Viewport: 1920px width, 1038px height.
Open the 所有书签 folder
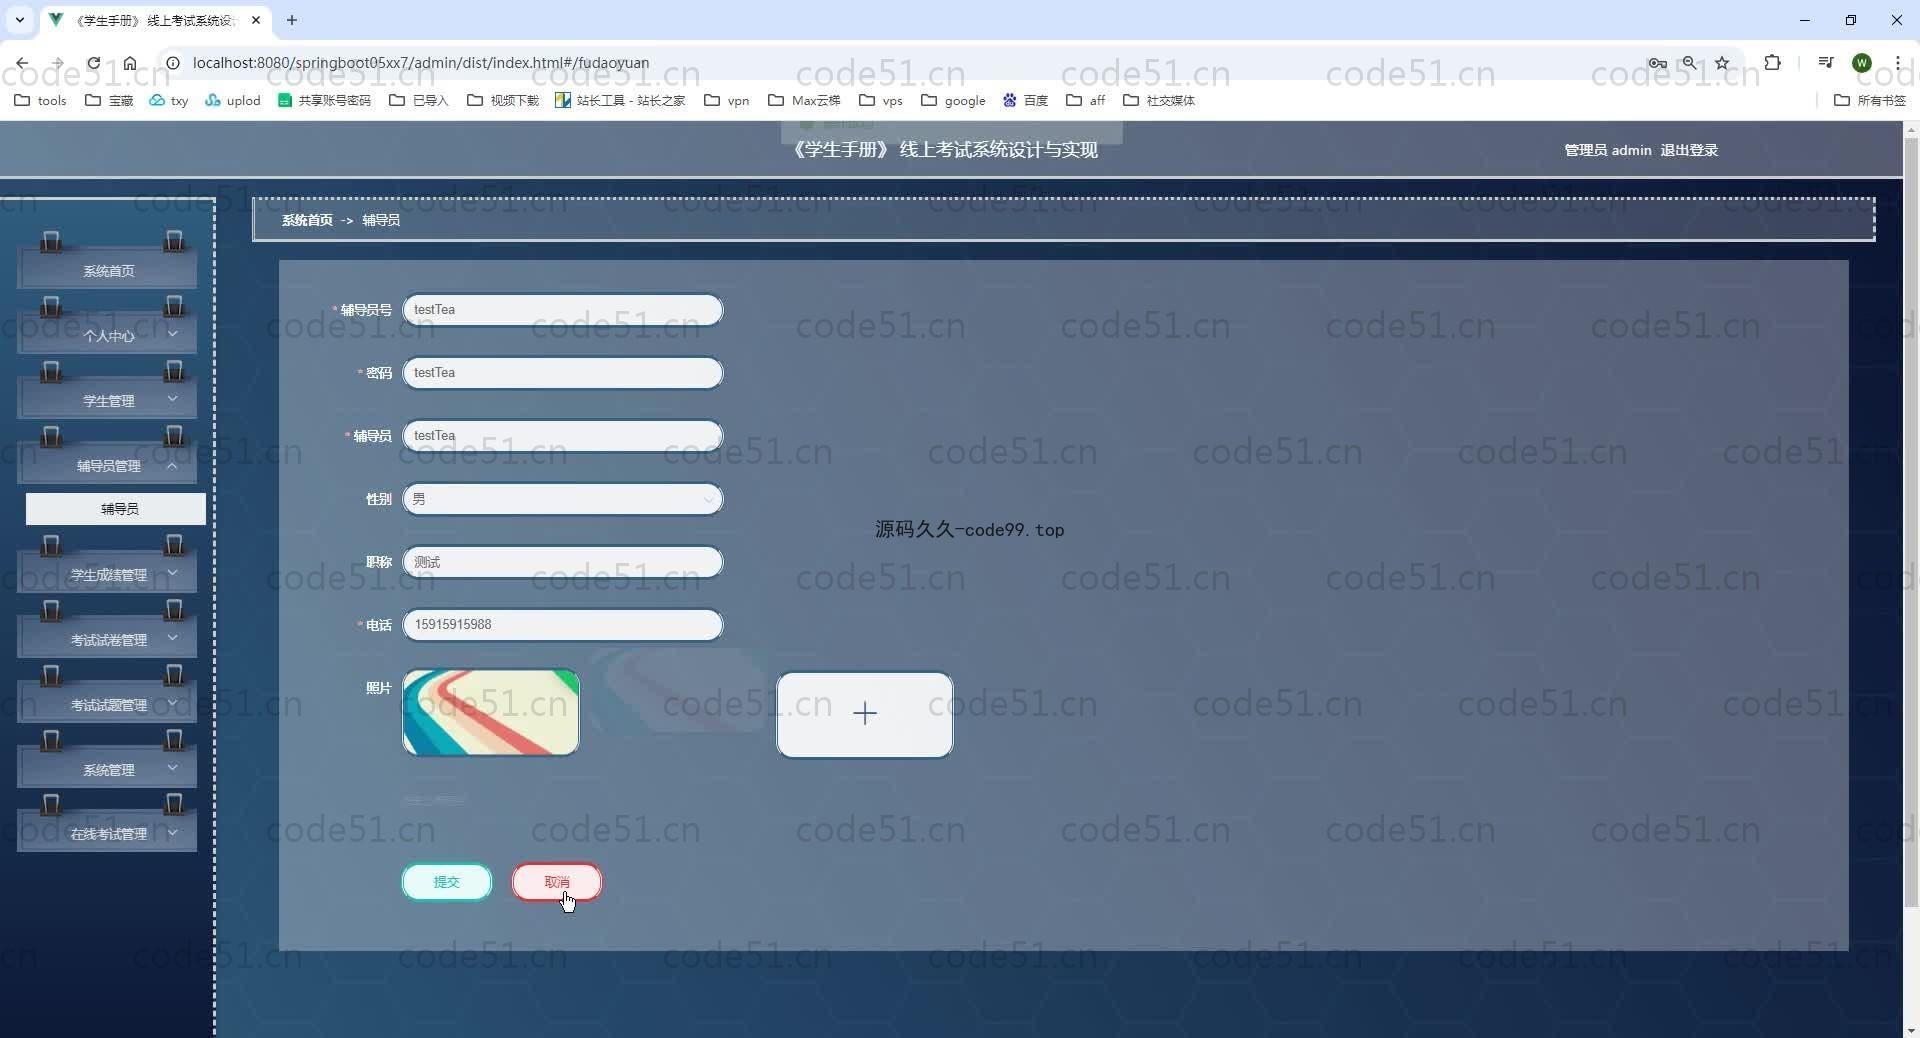[1870, 100]
